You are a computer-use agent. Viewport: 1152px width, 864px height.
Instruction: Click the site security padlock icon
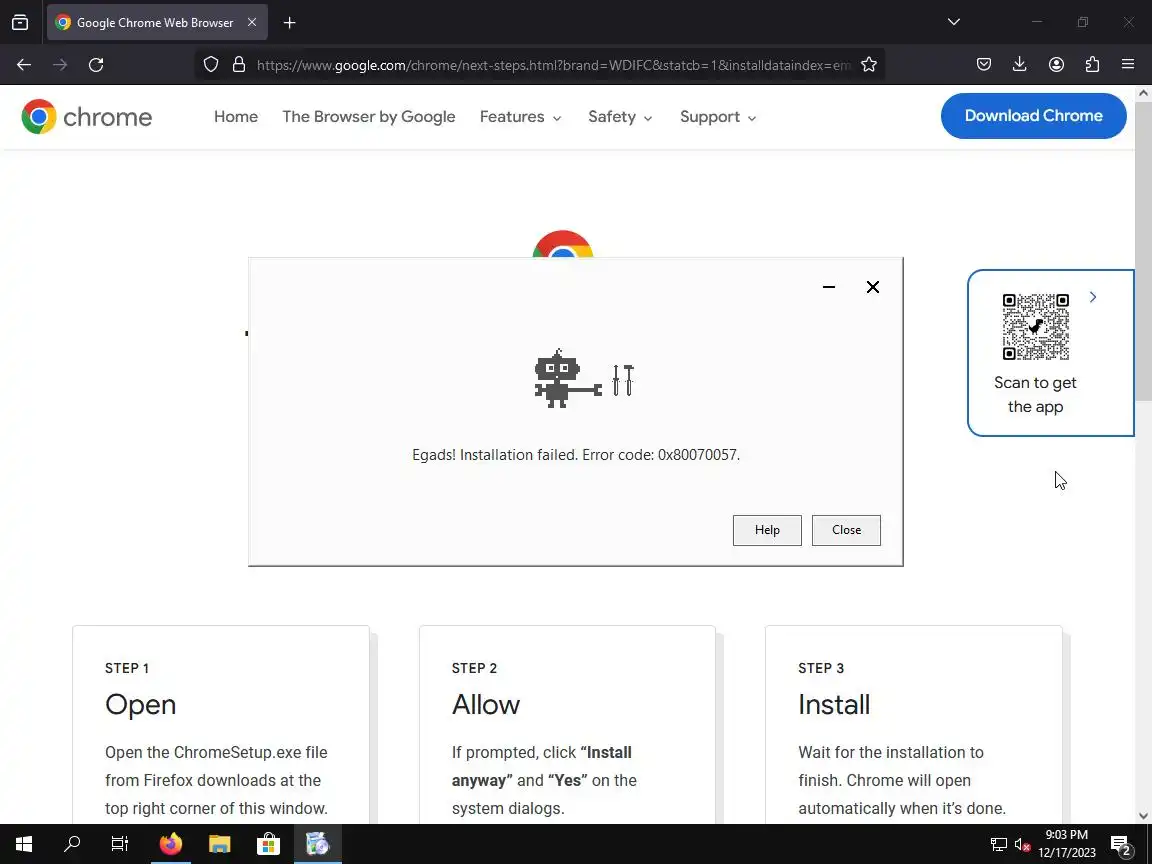[x=239, y=65]
